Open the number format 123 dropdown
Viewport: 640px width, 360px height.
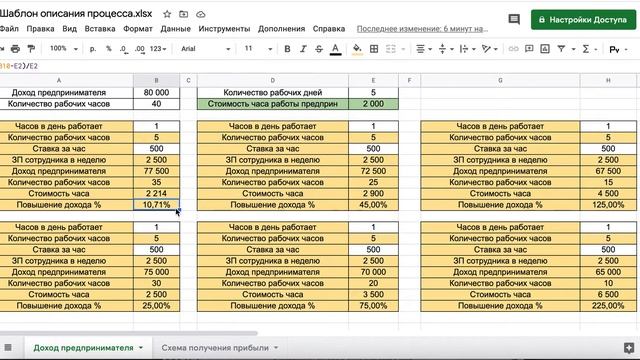click(x=158, y=49)
